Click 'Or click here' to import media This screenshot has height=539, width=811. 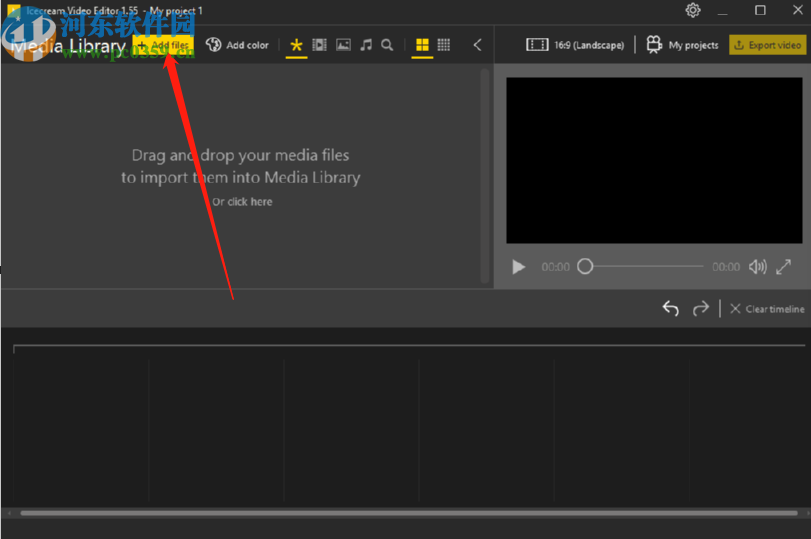coord(242,202)
